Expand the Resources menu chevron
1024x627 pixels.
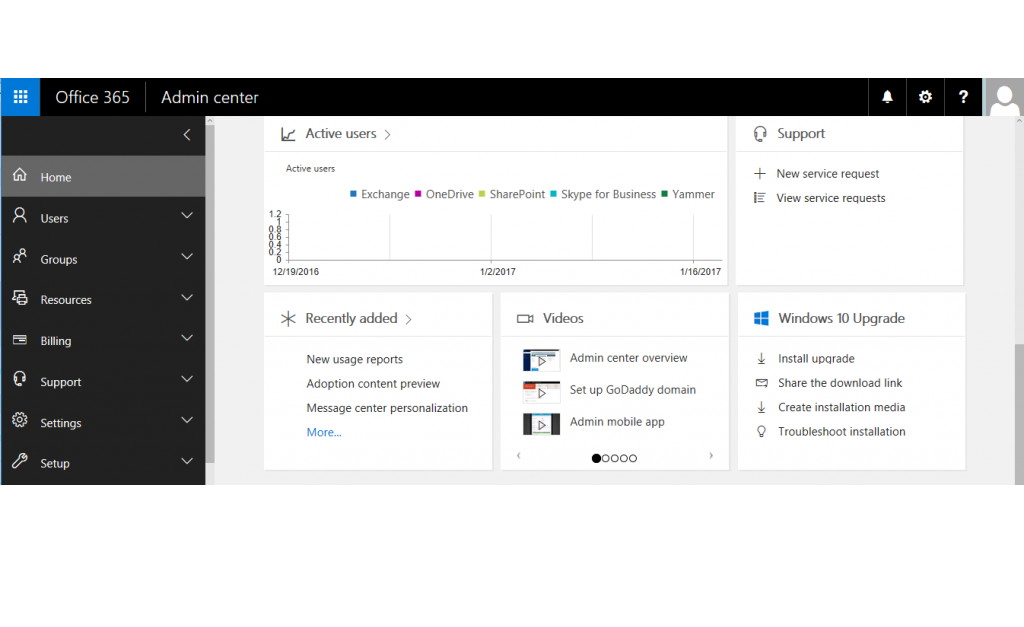(187, 298)
